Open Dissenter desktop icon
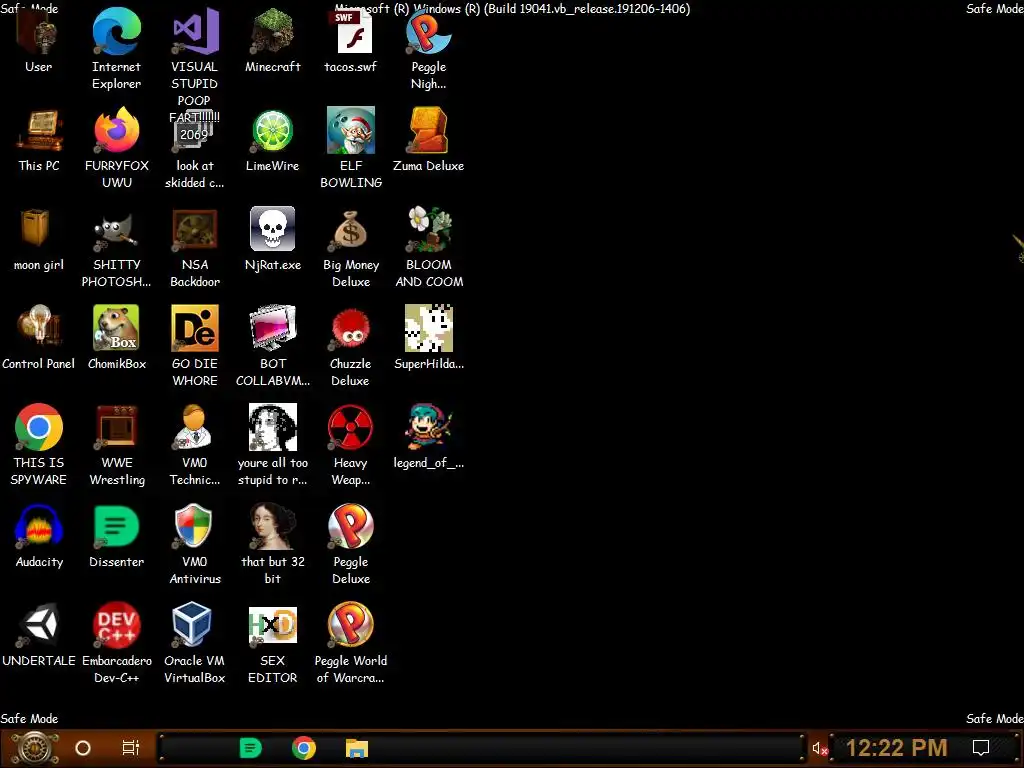 (116, 526)
